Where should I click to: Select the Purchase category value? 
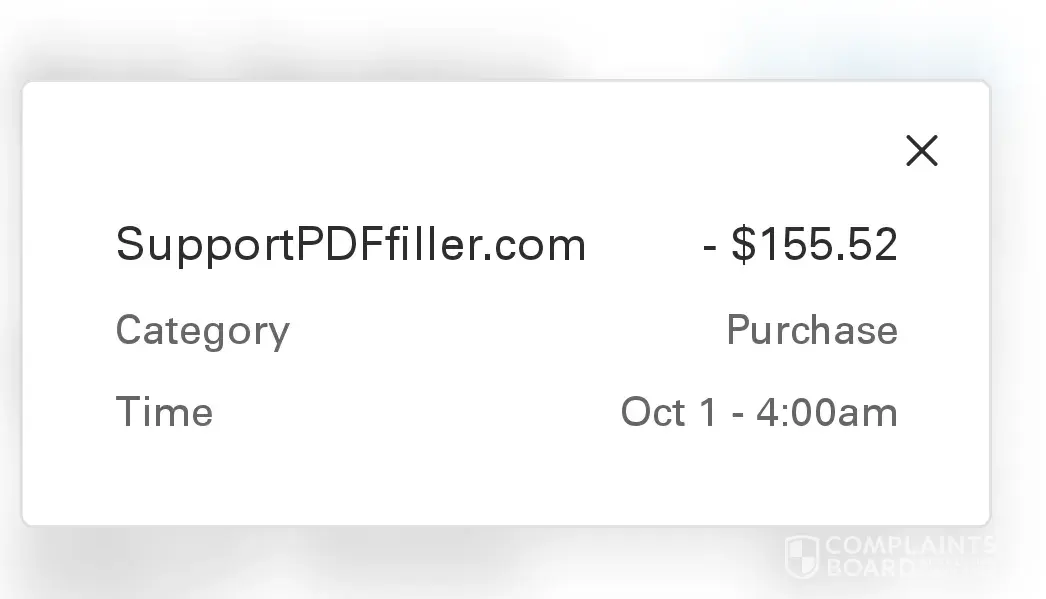(x=811, y=331)
